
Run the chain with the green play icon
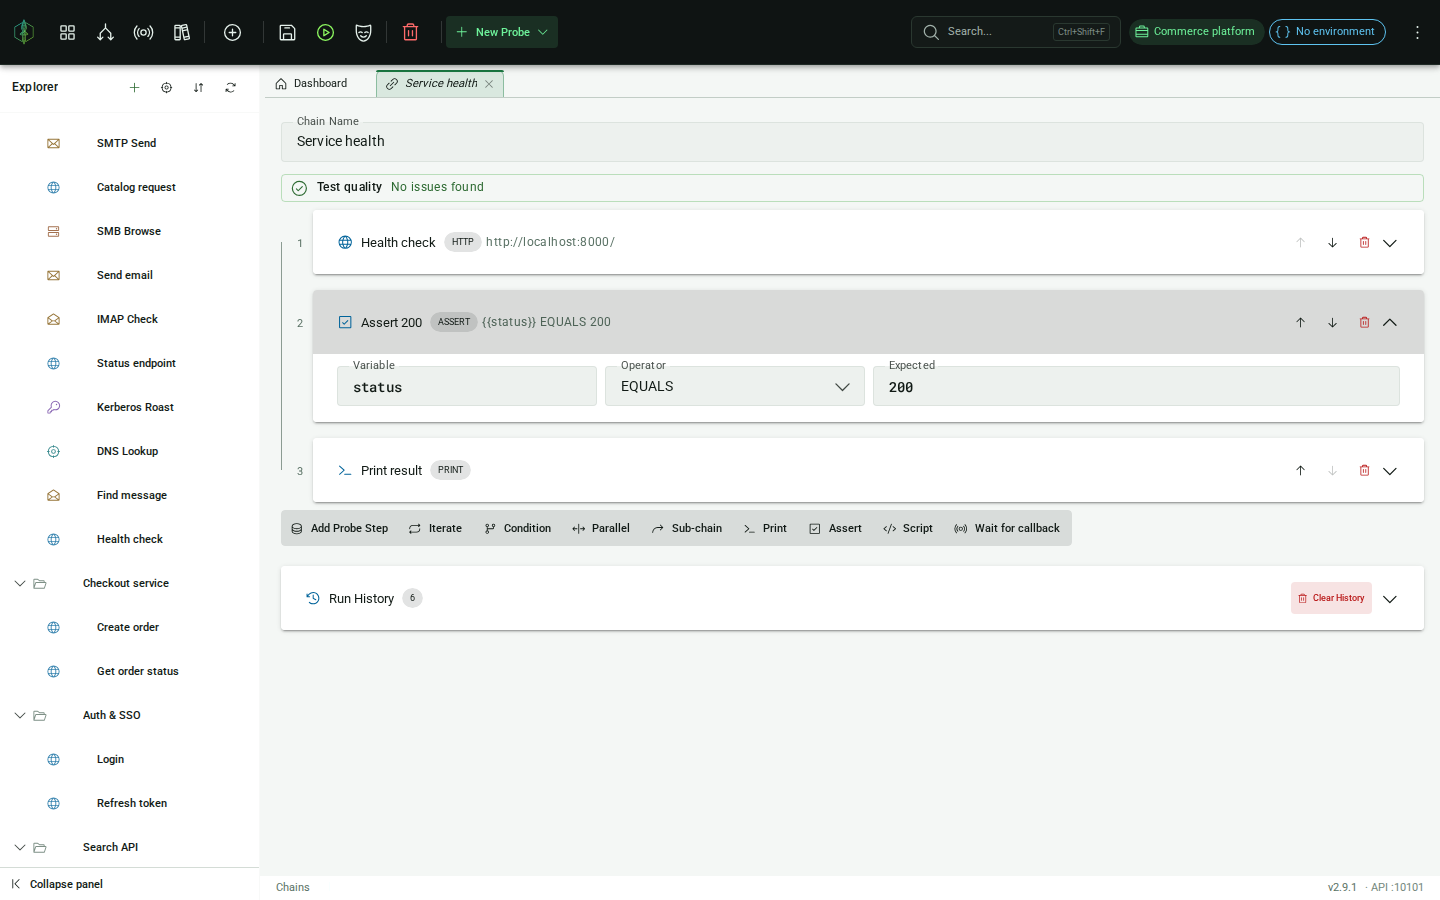click(325, 32)
